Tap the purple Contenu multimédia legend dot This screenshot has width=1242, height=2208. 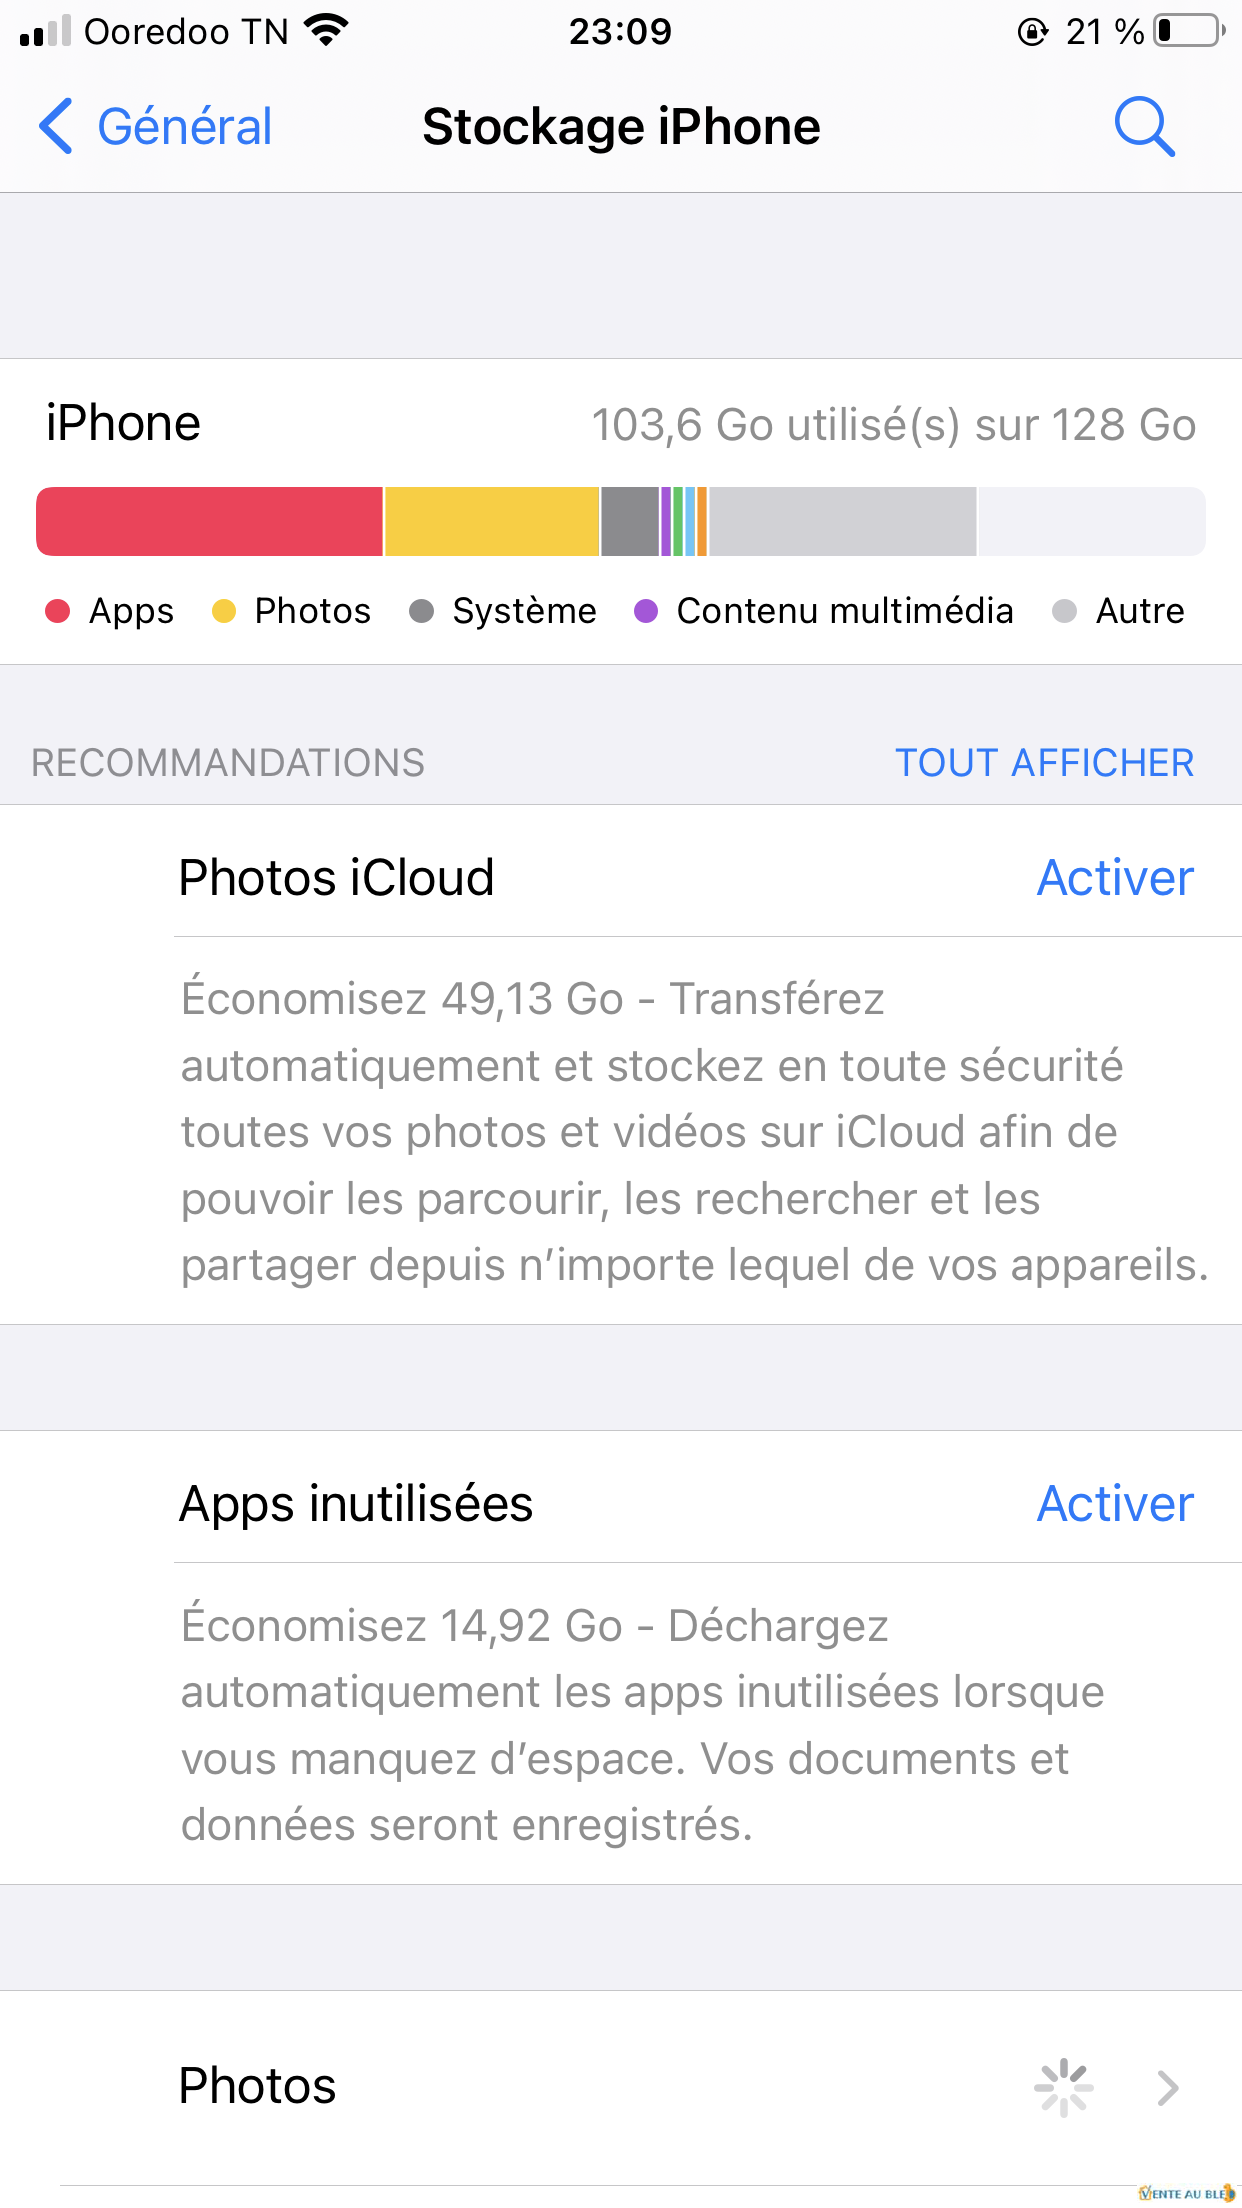[x=646, y=611]
